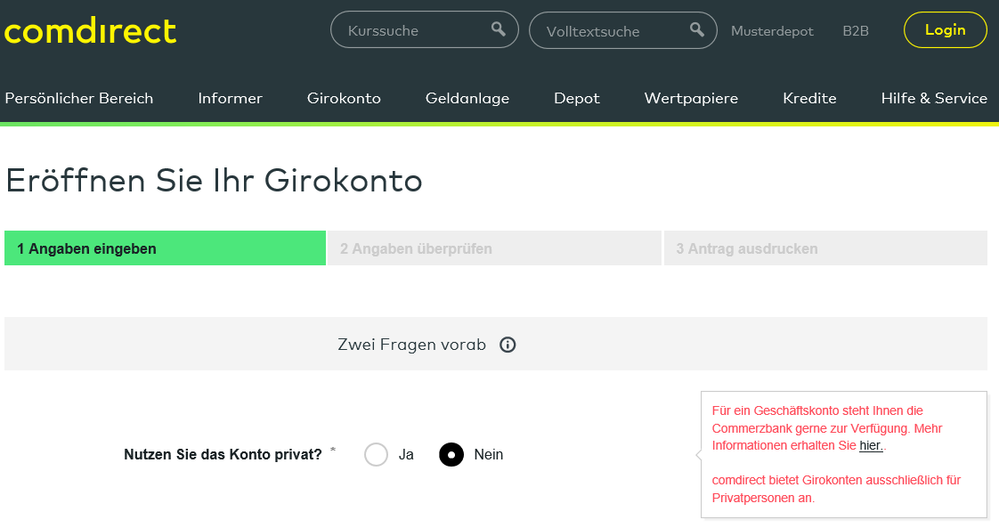Screen dimensions: 999x528
Task: Follow the 'hier' link in the red notice
Action: tap(870, 446)
